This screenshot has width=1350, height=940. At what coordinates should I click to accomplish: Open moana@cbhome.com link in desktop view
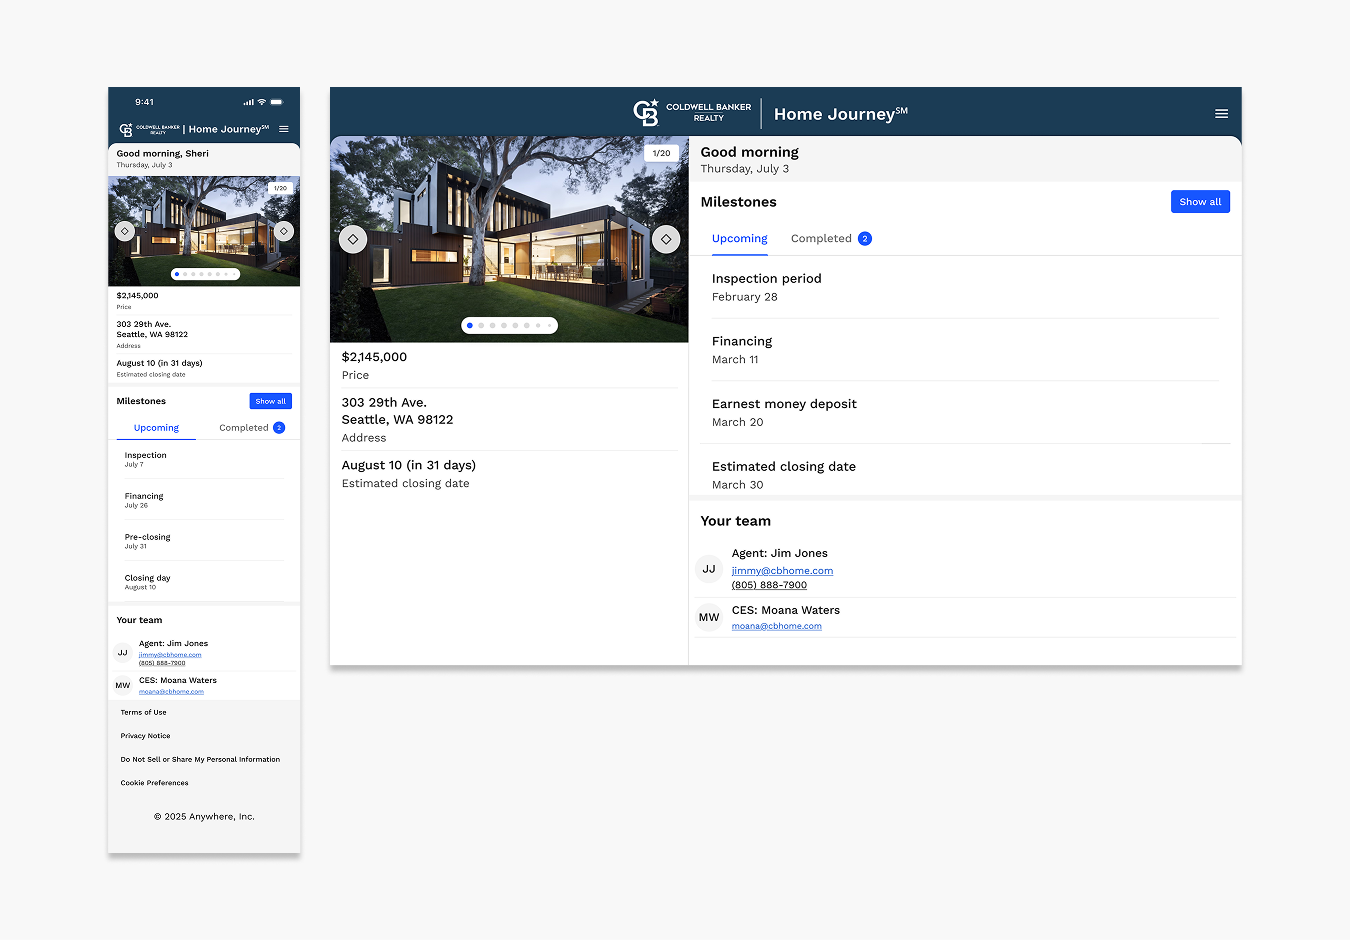click(x=777, y=626)
